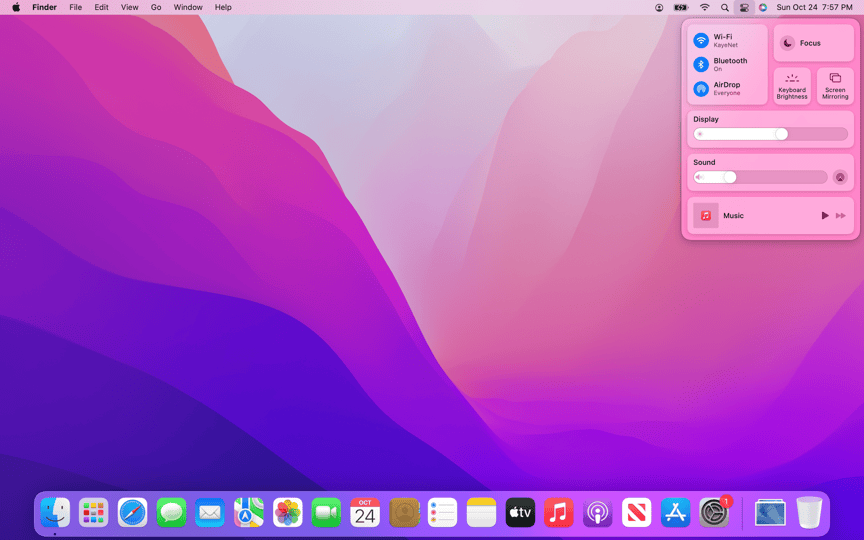
Task: Expand the Focus options by its label
Action: (x=810, y=43)
